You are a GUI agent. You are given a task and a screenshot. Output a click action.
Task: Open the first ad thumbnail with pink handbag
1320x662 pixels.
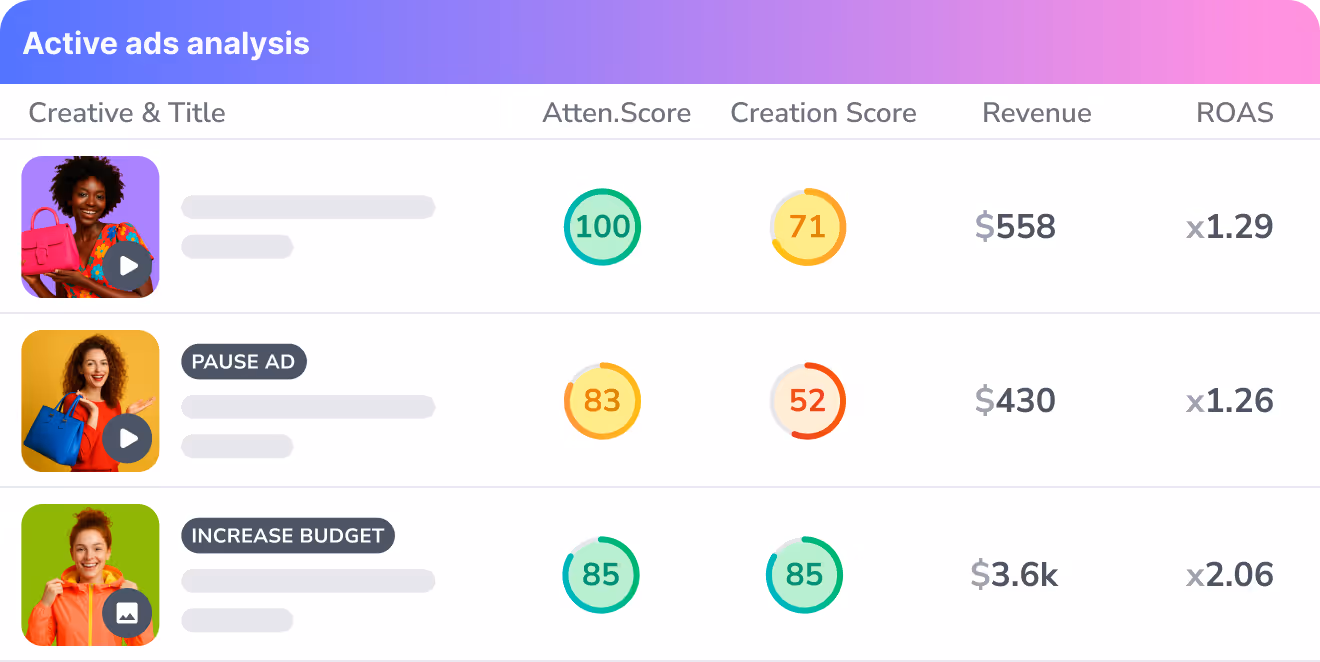pyautogui.click(x=90, y=227)
